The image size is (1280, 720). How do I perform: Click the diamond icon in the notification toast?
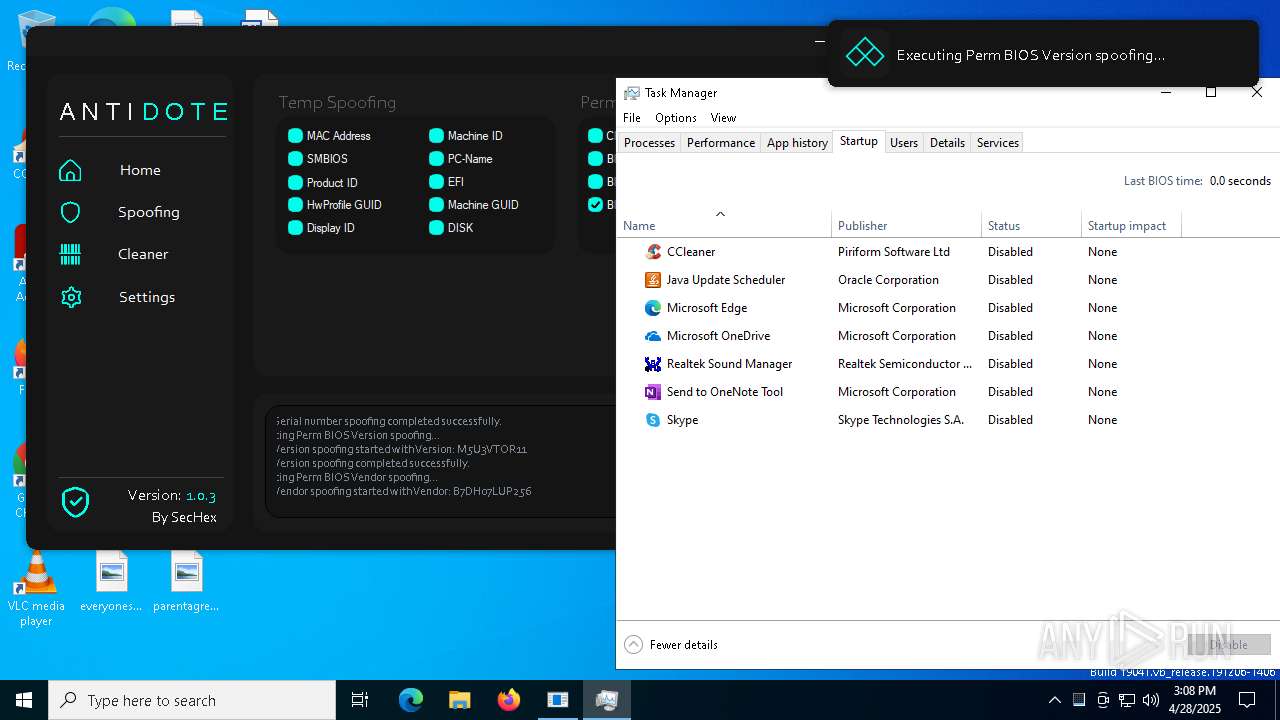point(864,54)
